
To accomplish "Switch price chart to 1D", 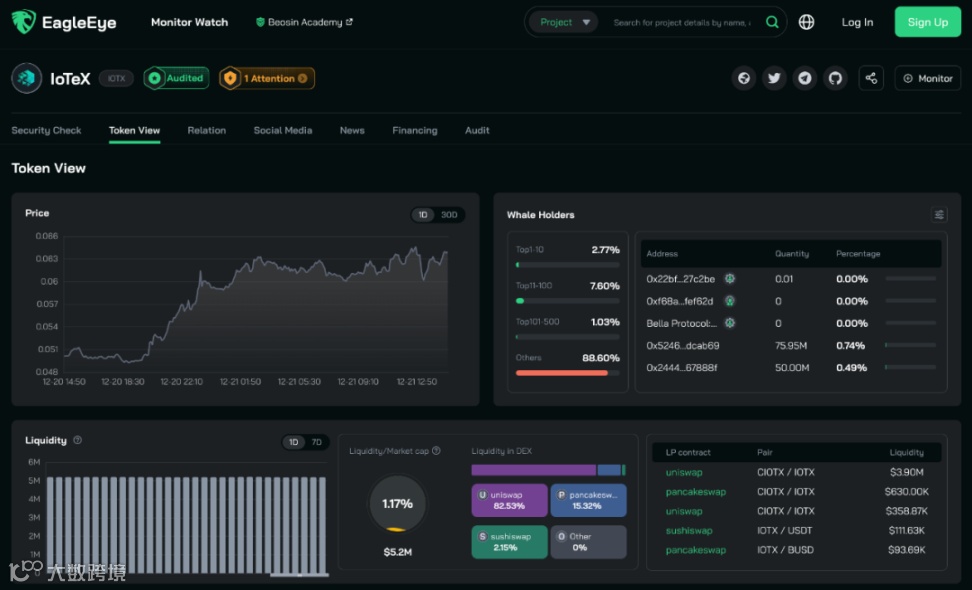I will (x=423, y=214).
